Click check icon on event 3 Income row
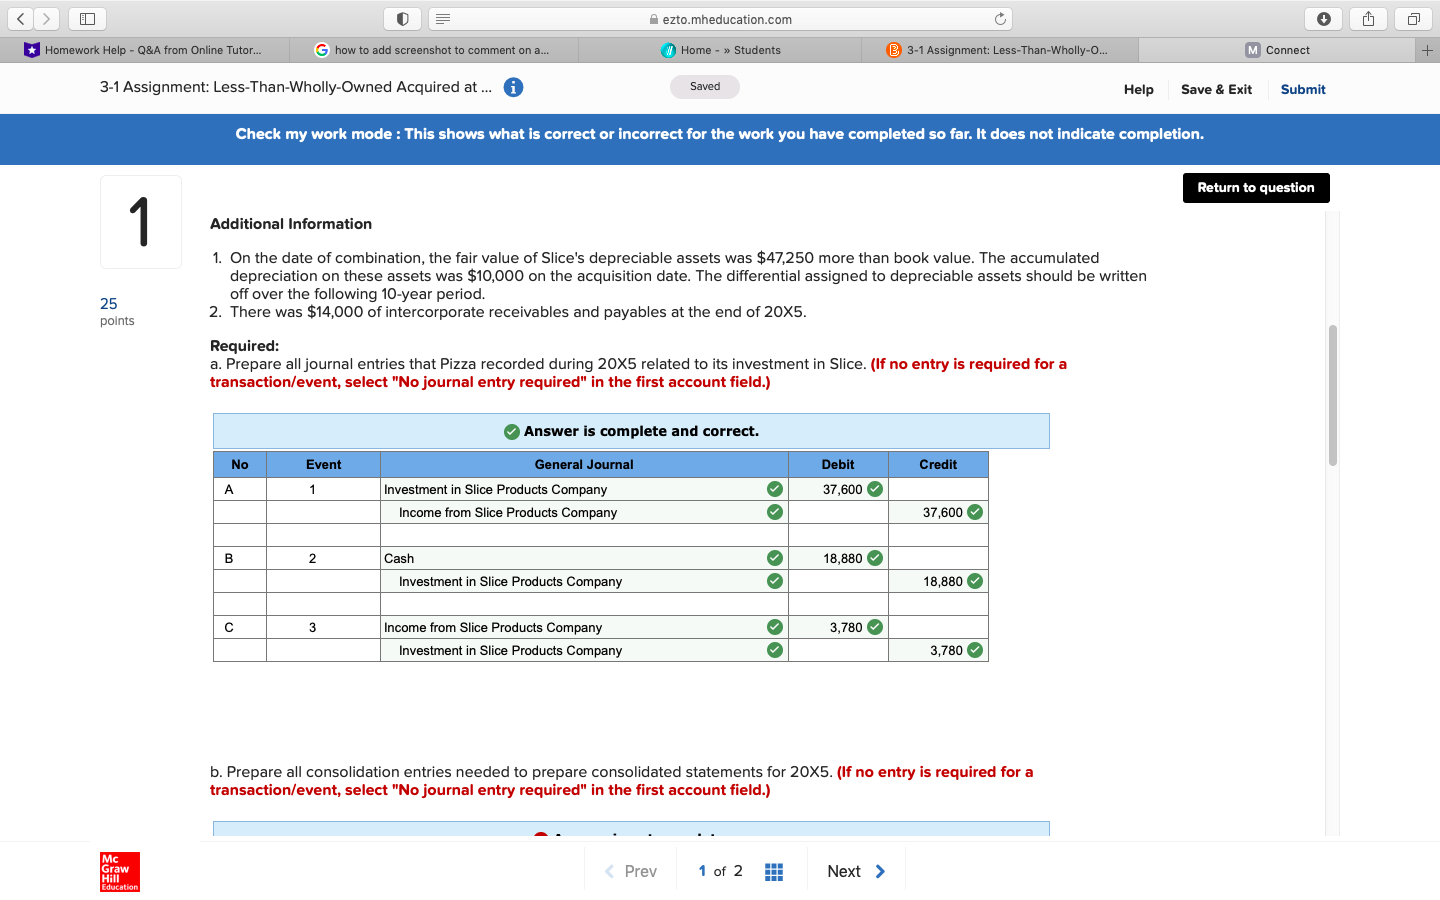 [x=775, y=627]
